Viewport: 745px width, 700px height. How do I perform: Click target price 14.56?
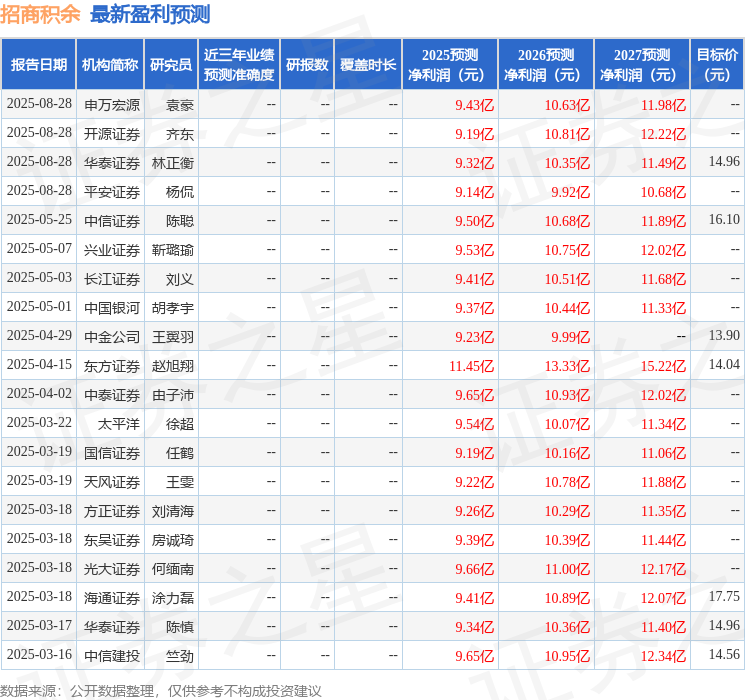[725, 654]
